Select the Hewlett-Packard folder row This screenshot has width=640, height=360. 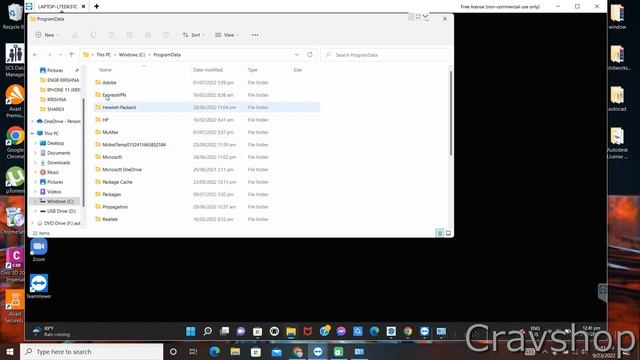click(x=207, y=107)
